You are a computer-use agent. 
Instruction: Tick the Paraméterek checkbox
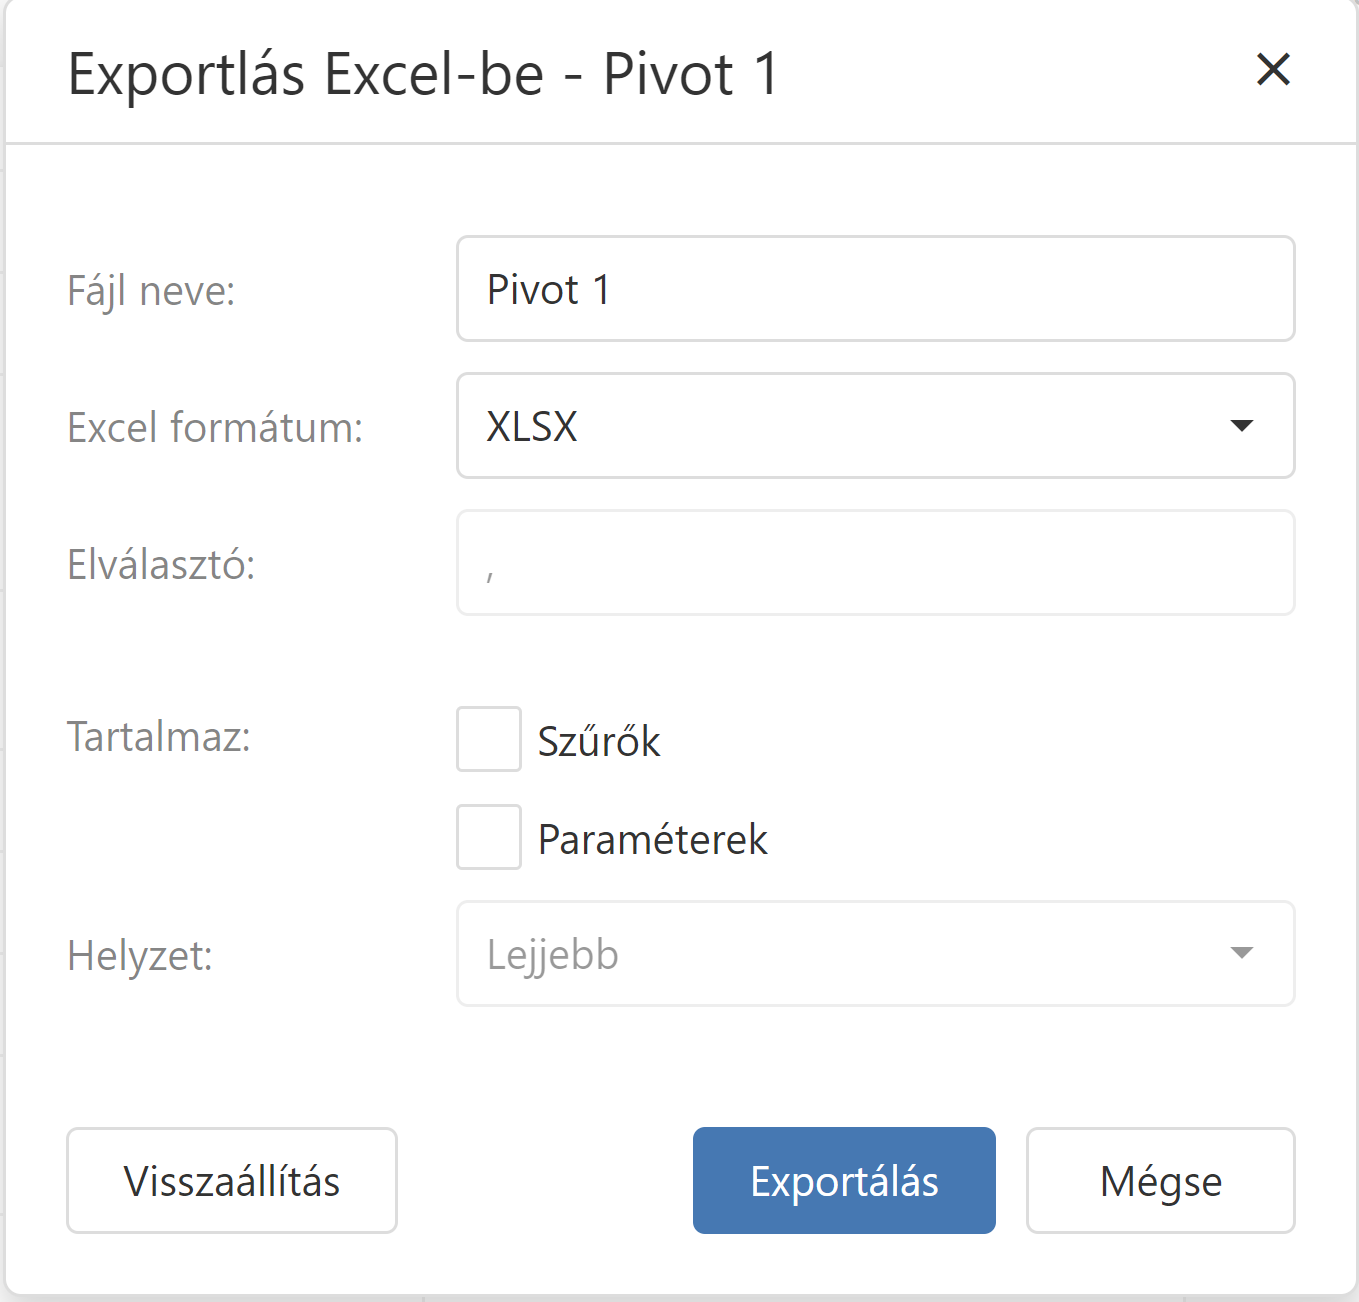(x=489, y=837)
